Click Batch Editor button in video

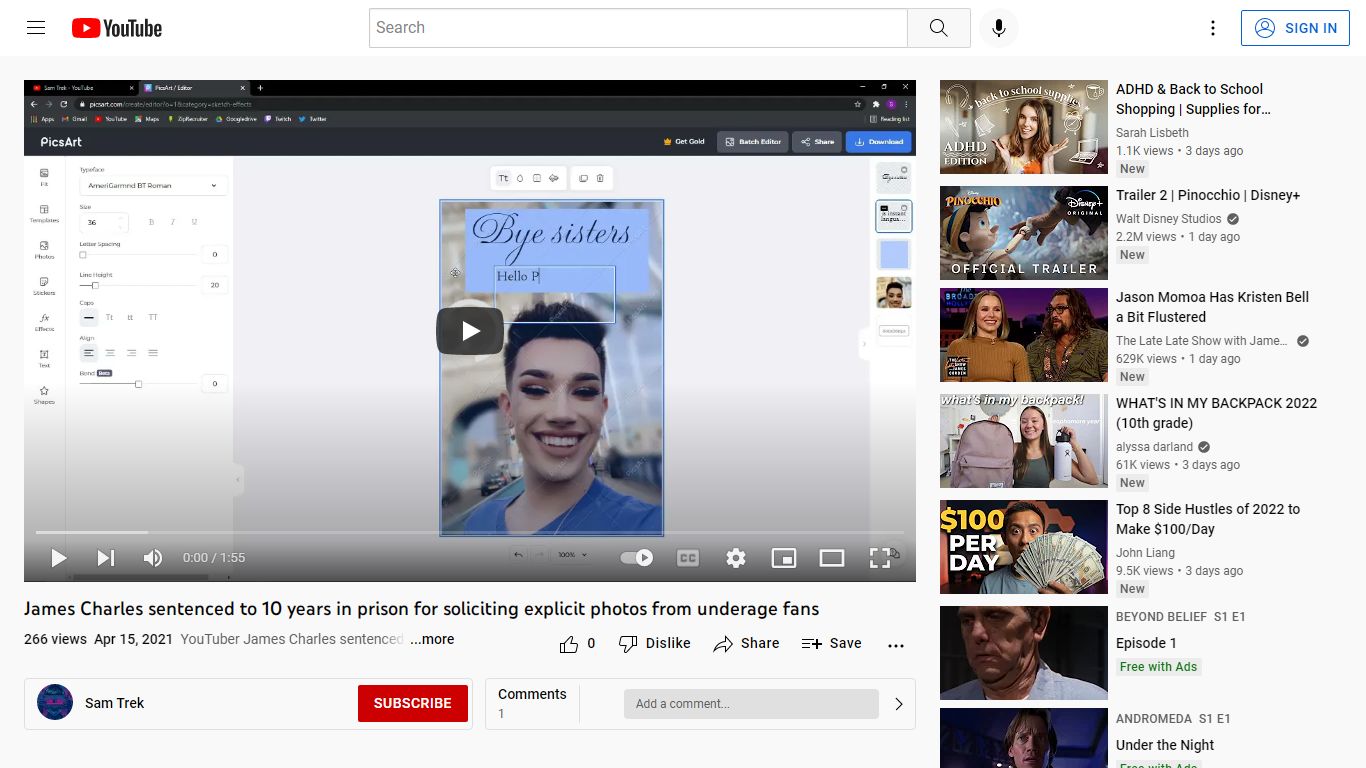(x=753, y=142)
